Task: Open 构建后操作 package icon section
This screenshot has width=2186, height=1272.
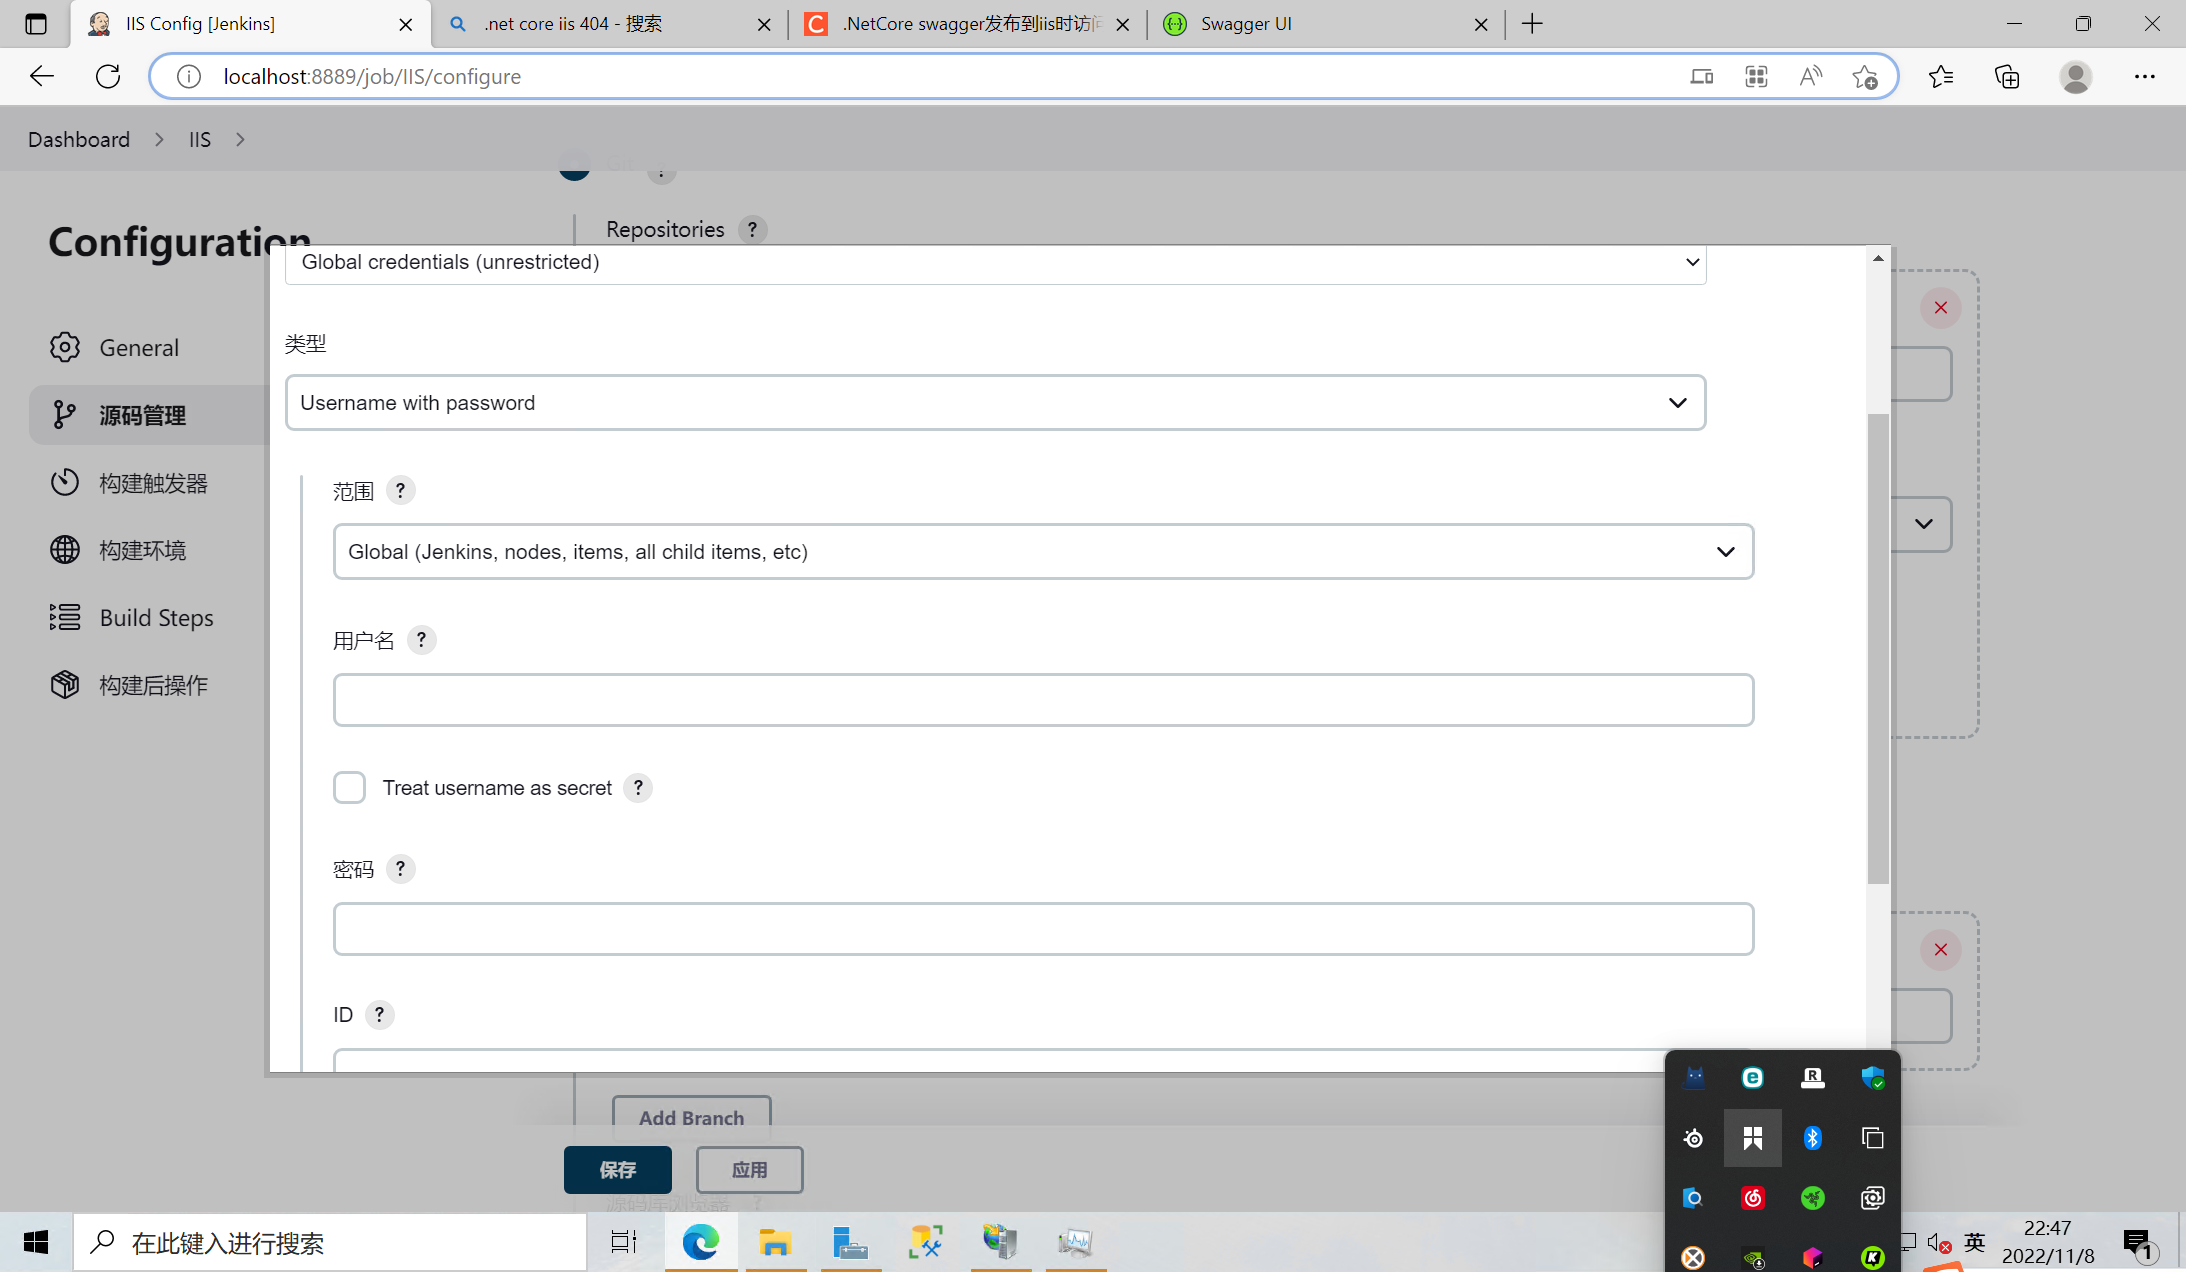Action: [x=65, y=685]
